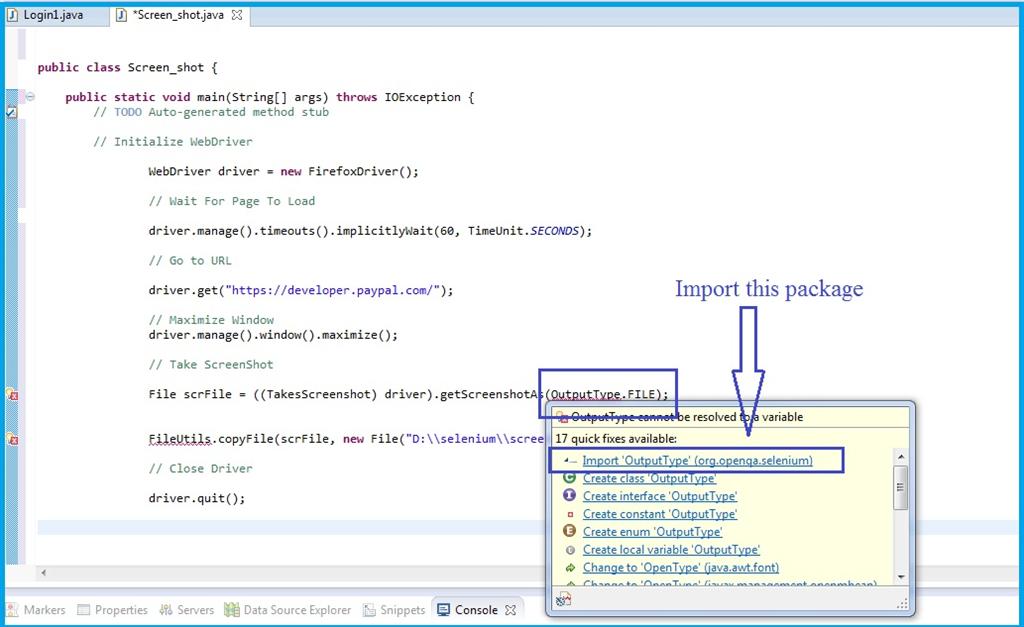Open the Servers view tab
Screen dimensions: 1024x627
(x=187, y=610)
